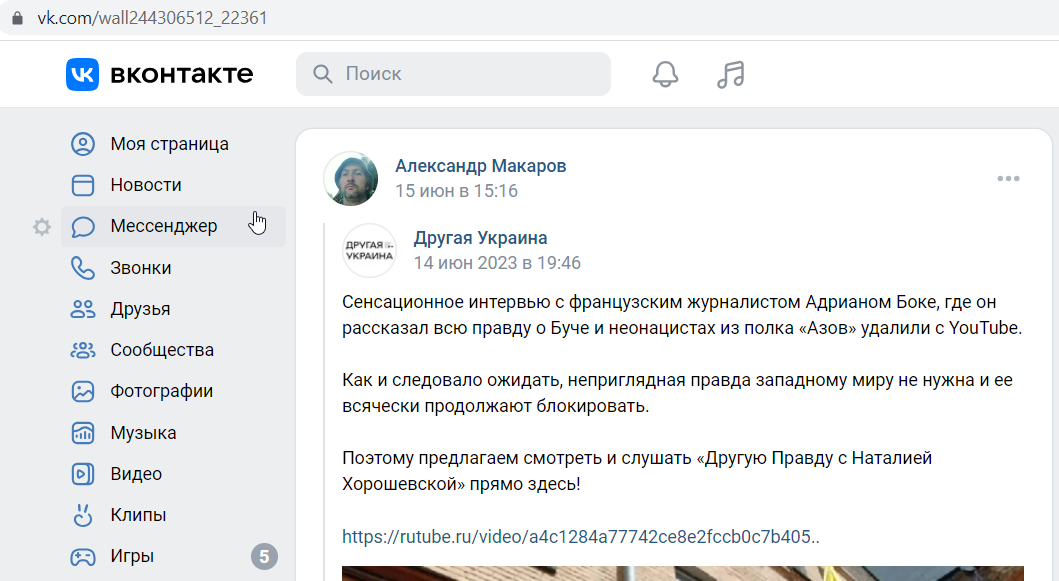Click the News feed icon
The width and height of the screenshot is (1059, 581).
83,185
